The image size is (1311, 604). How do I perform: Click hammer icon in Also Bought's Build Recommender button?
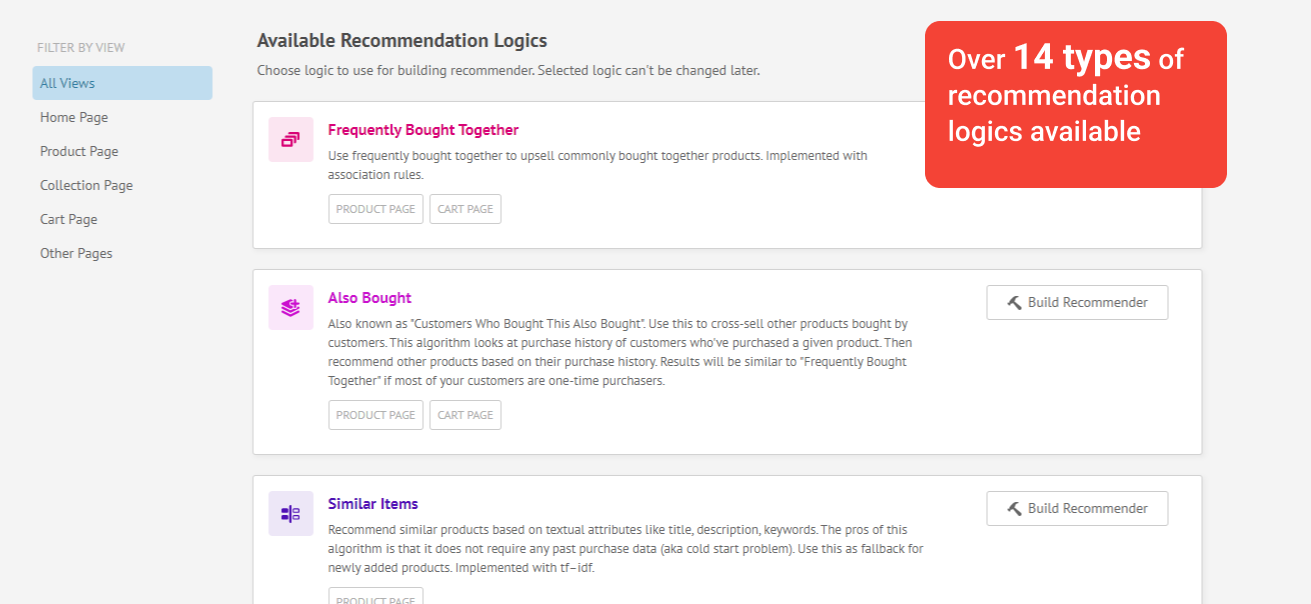[1014, 303]
